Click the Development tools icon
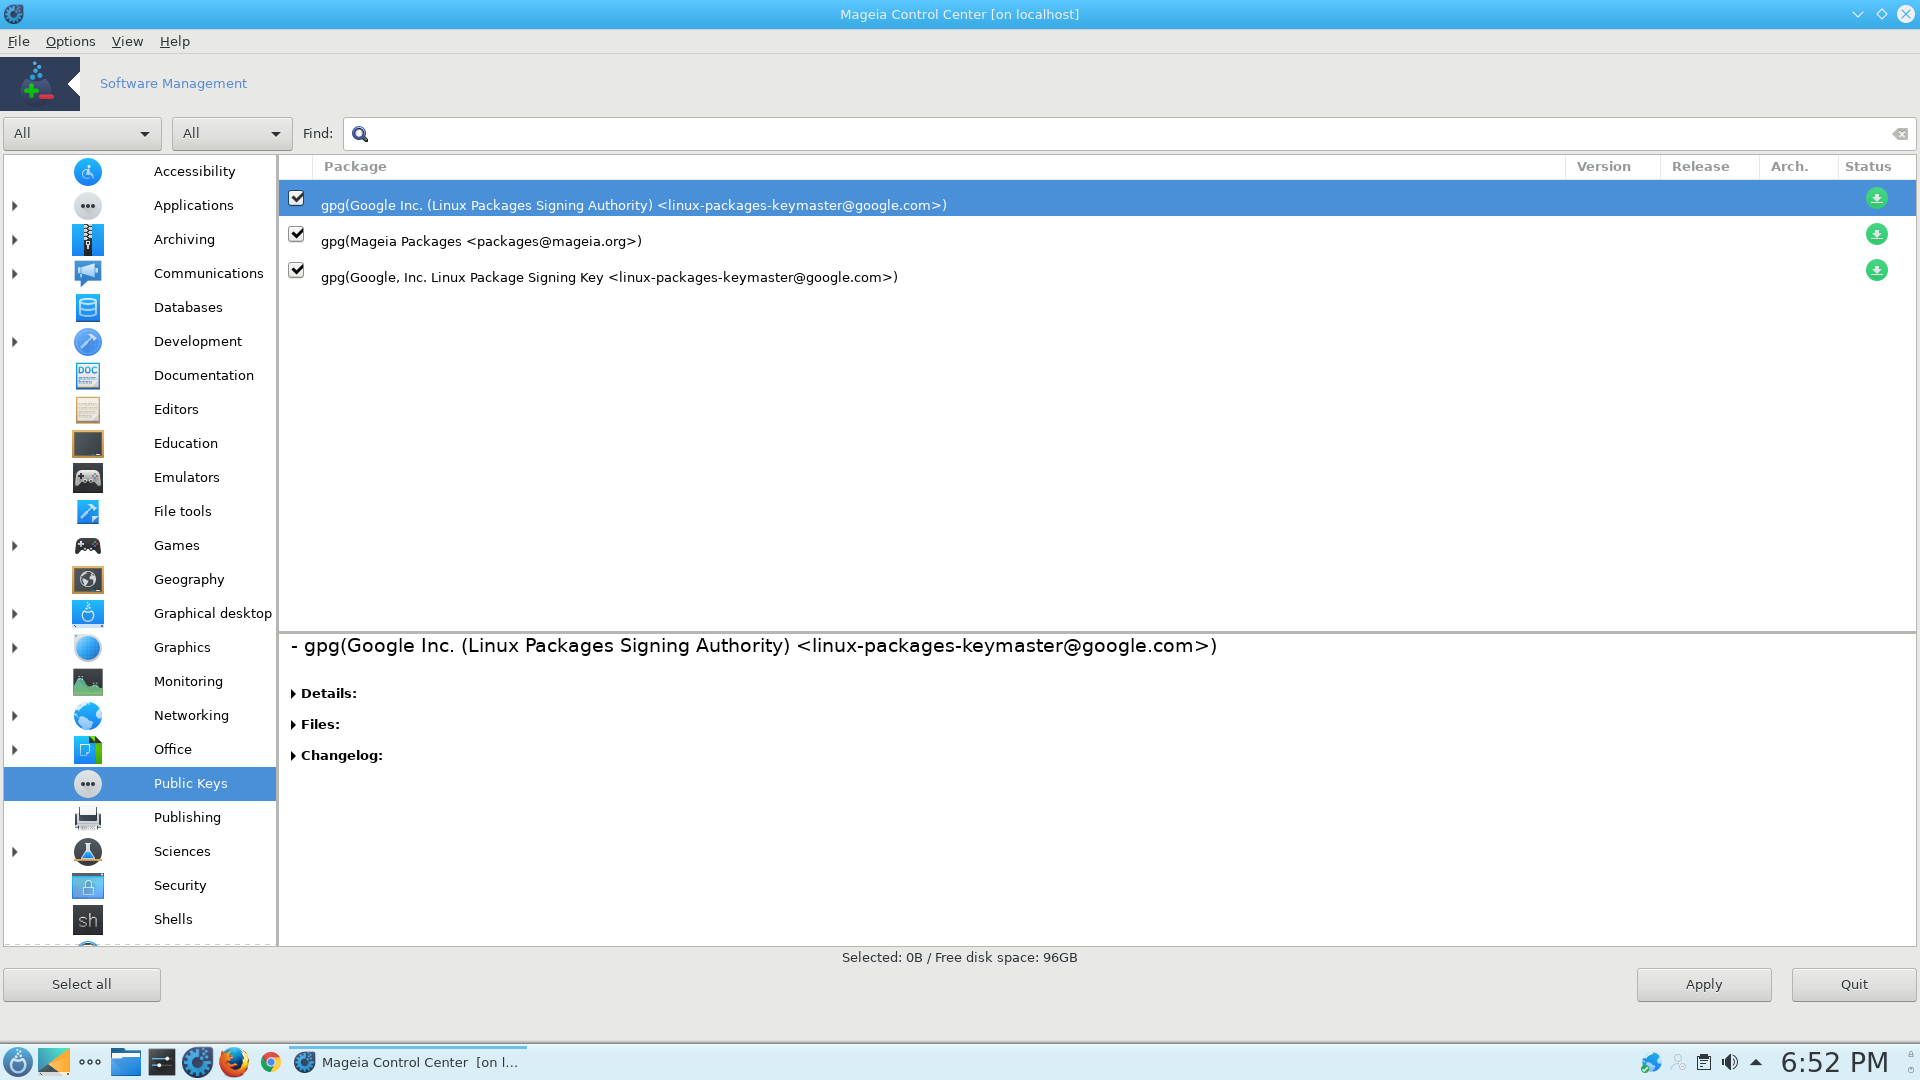This screenshot has height=1080, width=1920. [88, 342]
